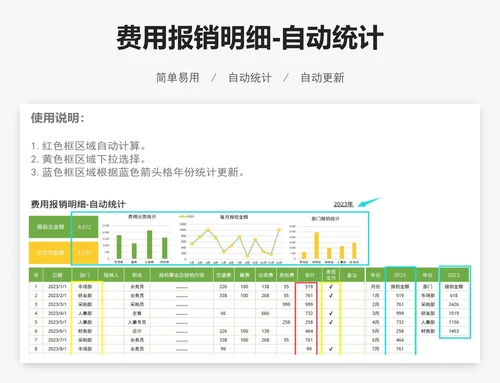Select department summary amount 1019

[454, 313]
